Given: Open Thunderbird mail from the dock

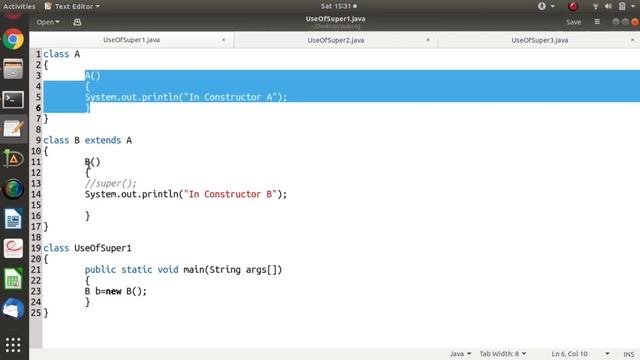Looking at the screenshot, I should pos(13,309).
